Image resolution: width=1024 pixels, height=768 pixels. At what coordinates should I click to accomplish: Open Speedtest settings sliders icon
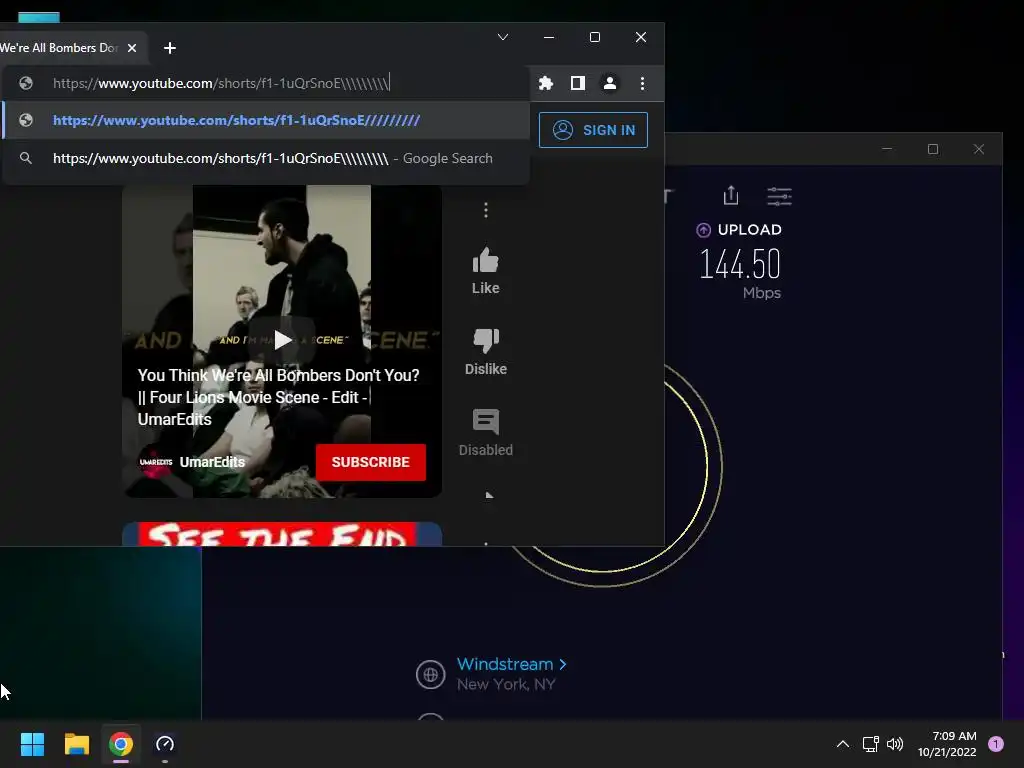779,196
